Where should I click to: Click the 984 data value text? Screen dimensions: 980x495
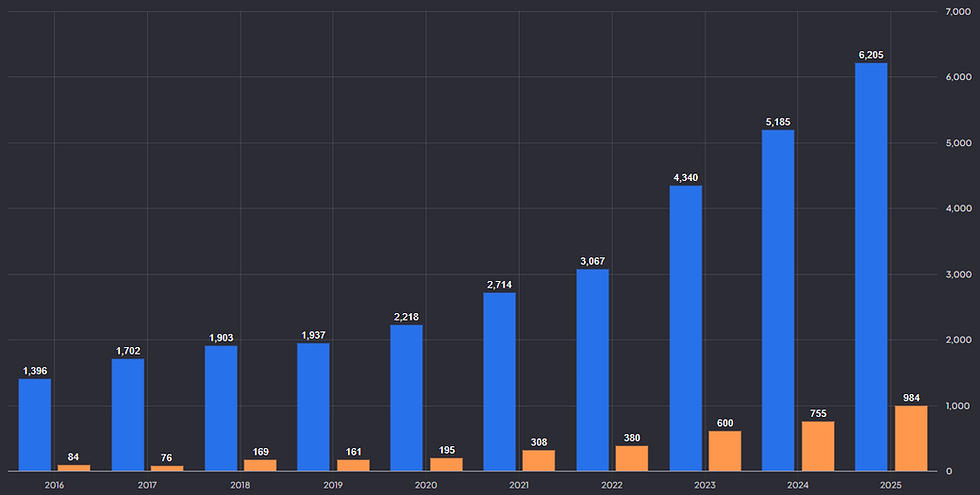coord(911,398)
